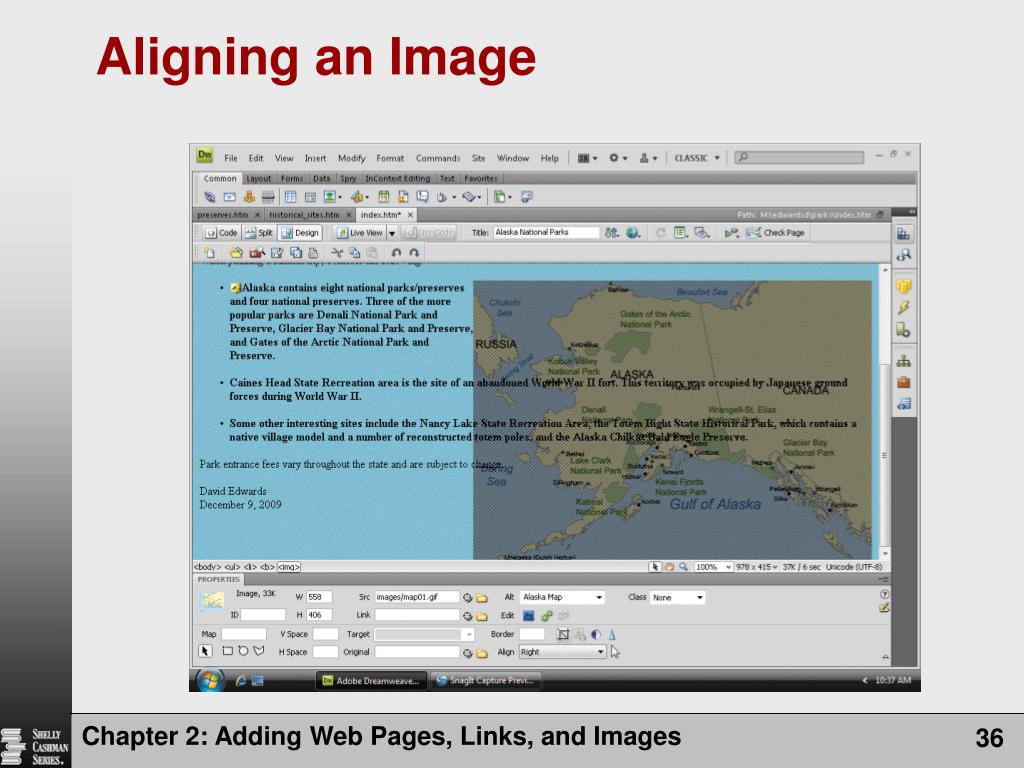Image resolution: width=1024 pixels, height=768 pixels.
Task: Open the Class dropdown showing None
Action: point(678,597)
